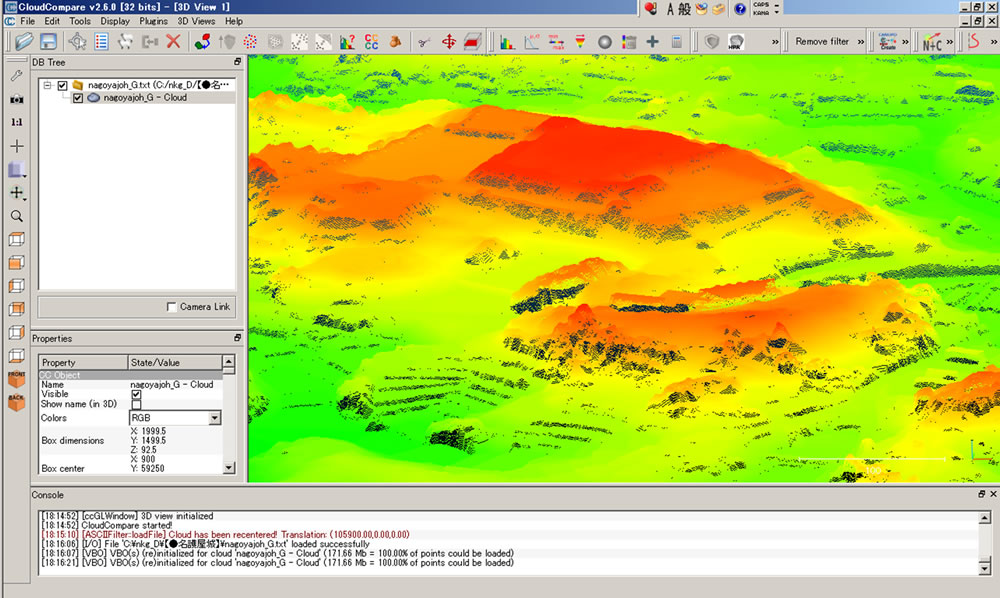Expand overflow chevron next to Remove filter

point(860,42)
